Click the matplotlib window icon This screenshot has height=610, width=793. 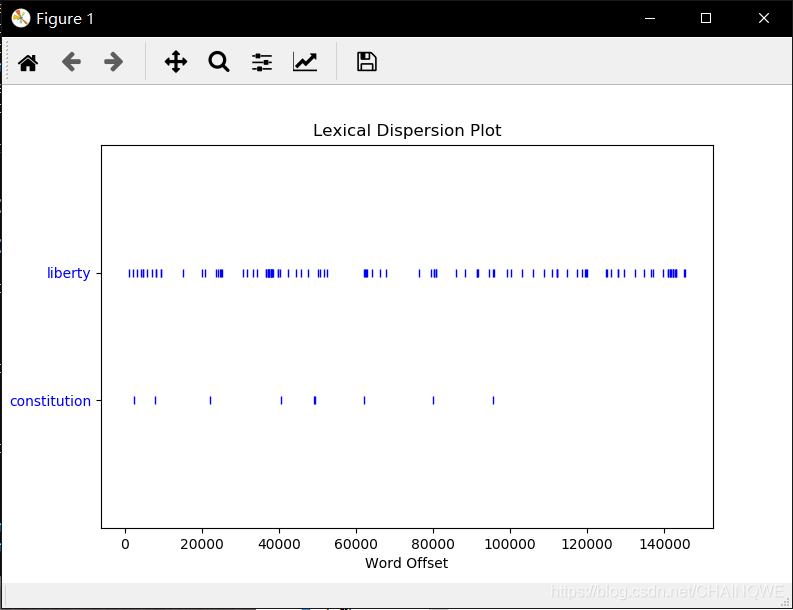(21, 18)
